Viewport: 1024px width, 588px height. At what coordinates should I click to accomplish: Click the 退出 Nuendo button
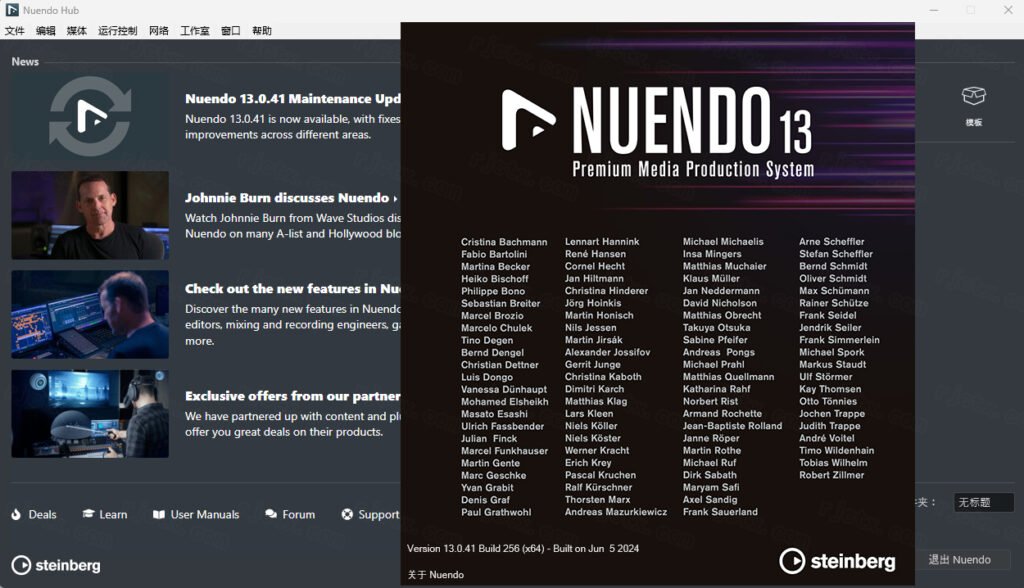(x=960, y=560)
